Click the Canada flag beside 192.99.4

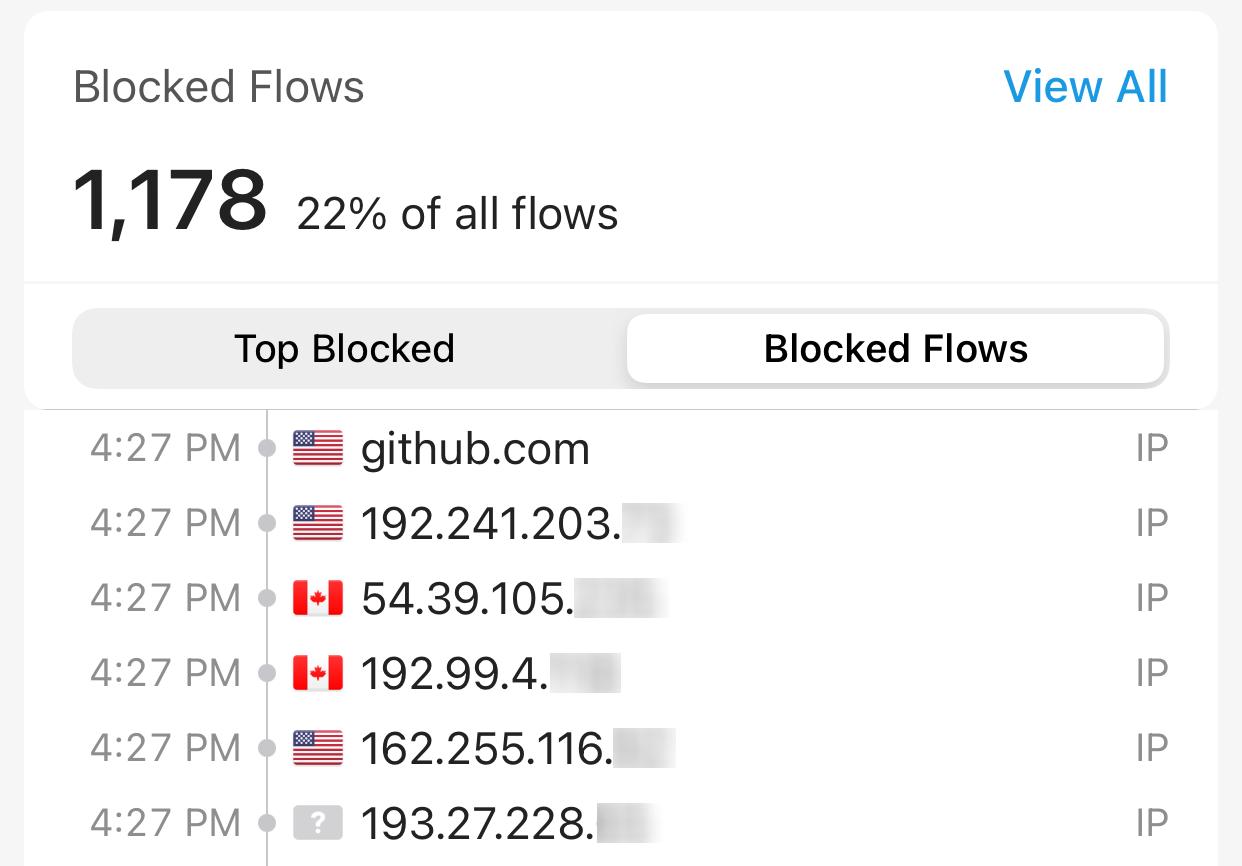click(318, 673)
